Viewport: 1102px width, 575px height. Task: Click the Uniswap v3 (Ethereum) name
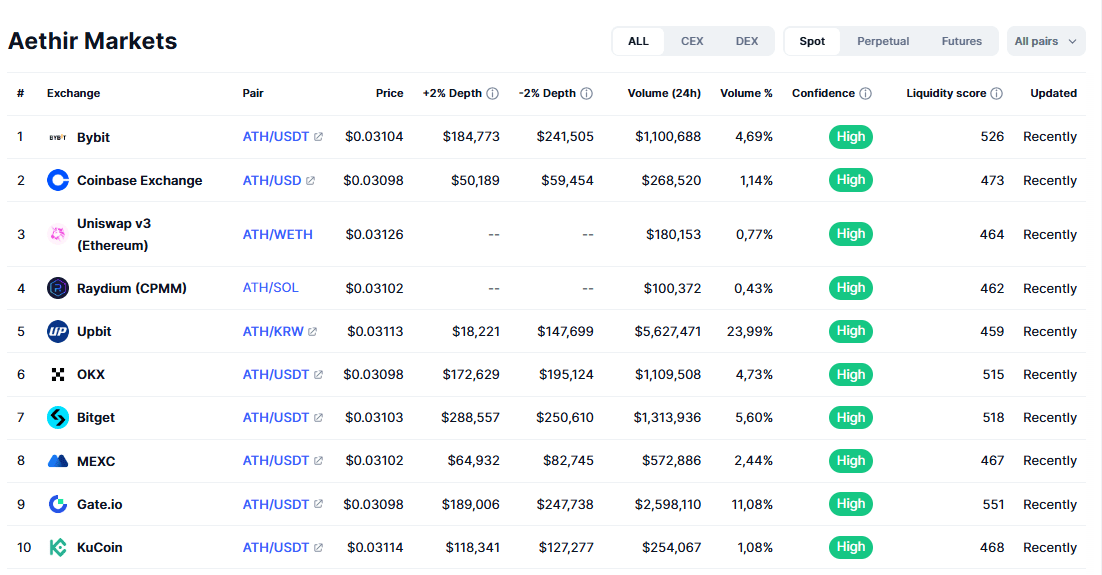pyautogui.click(x=114, y=234)
